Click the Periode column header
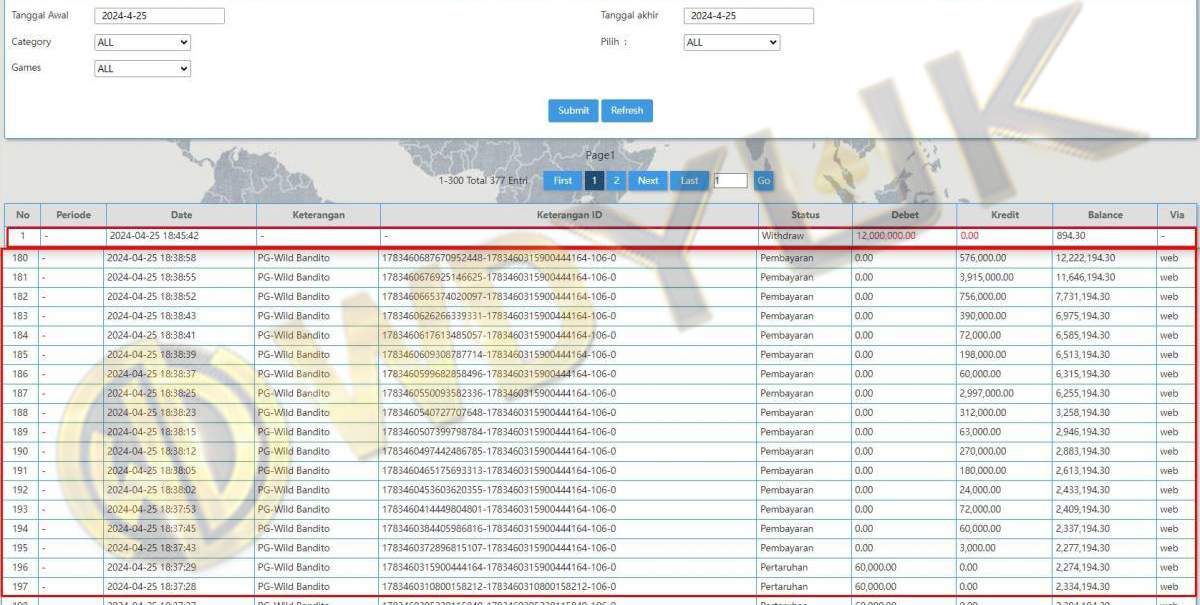This screenshot has height=605, width=1200. click(x=73, y=215)
